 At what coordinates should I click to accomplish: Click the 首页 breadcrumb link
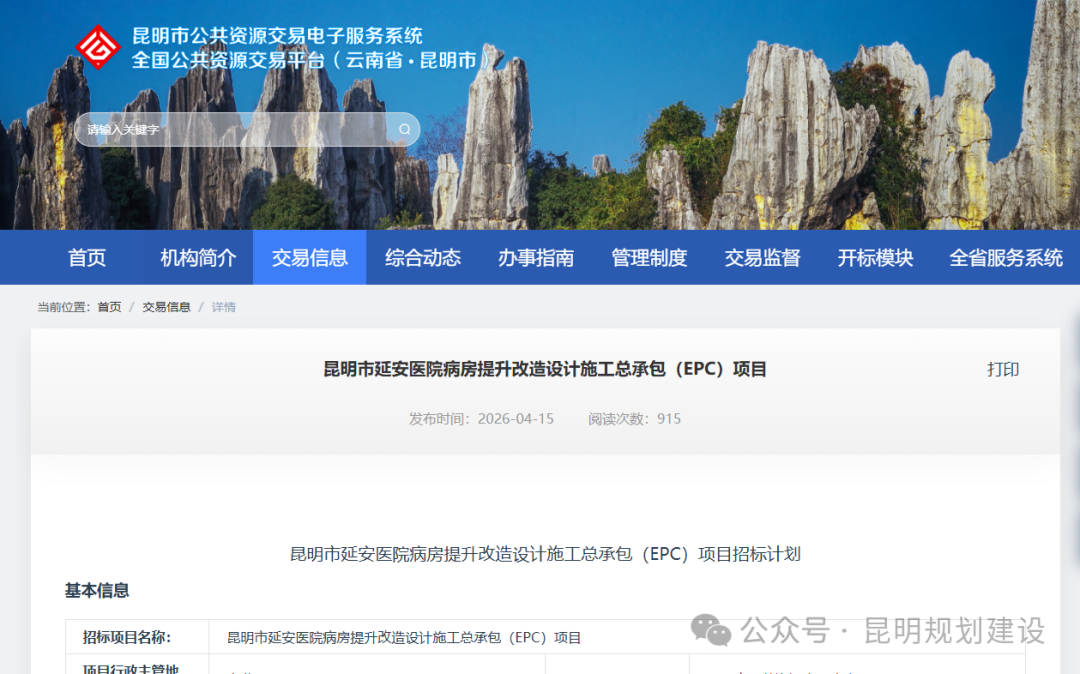[x=109, y=307]
